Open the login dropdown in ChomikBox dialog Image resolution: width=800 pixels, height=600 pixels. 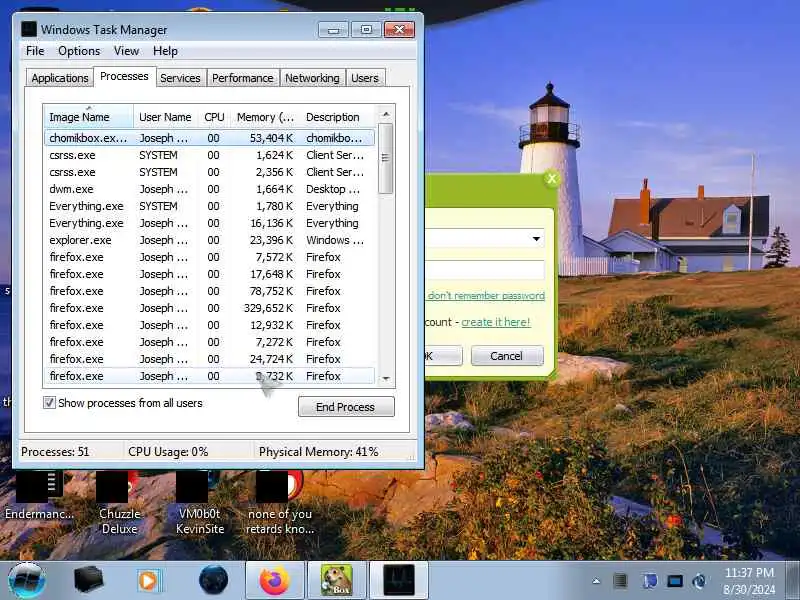(536, 239)
